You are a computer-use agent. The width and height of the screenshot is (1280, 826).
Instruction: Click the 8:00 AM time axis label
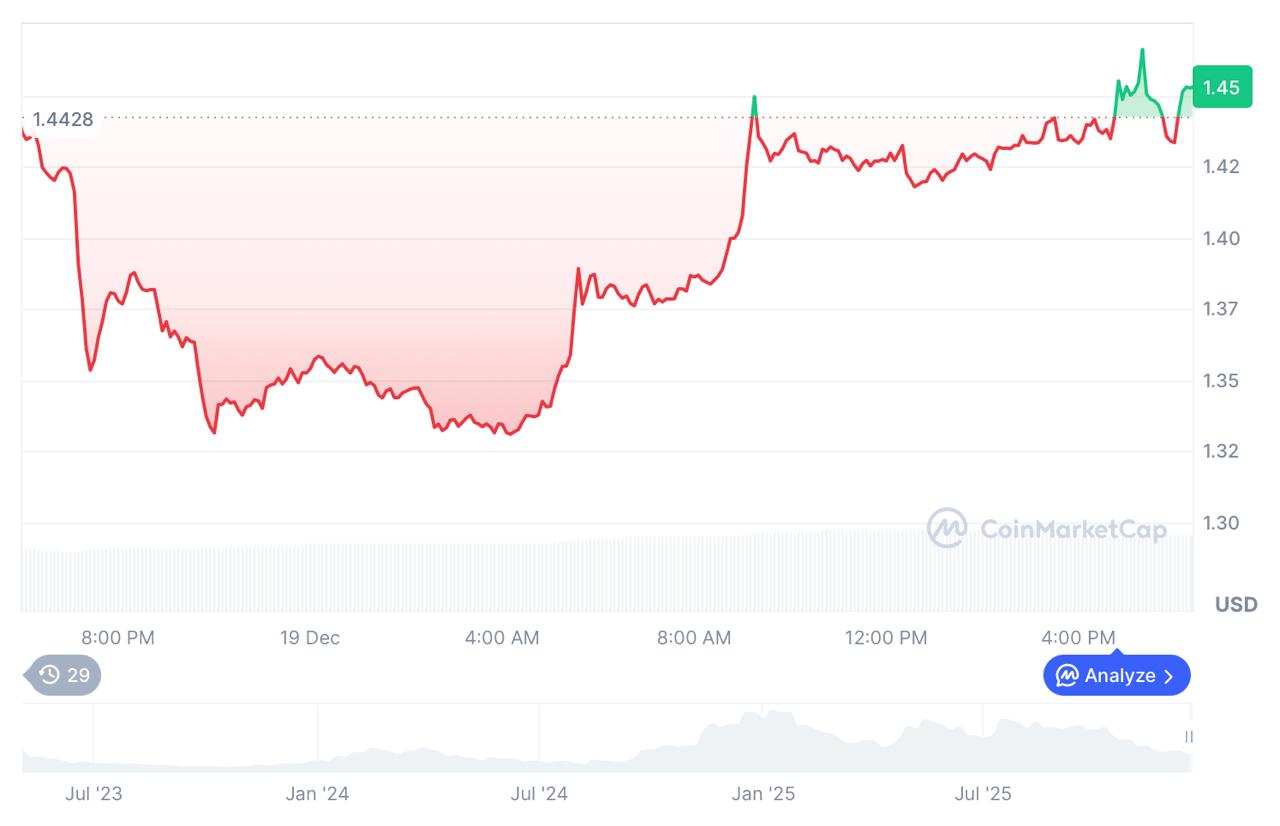pos(694,637)
